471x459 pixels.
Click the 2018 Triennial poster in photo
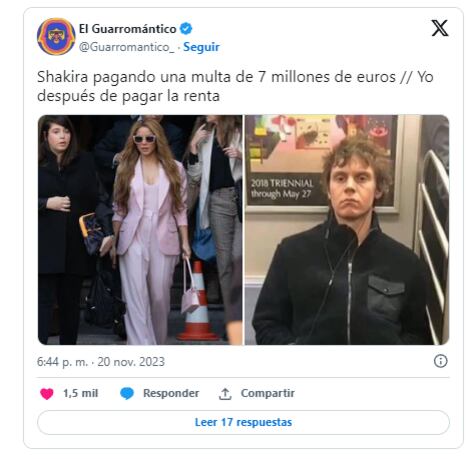click(x=322, y=163)
